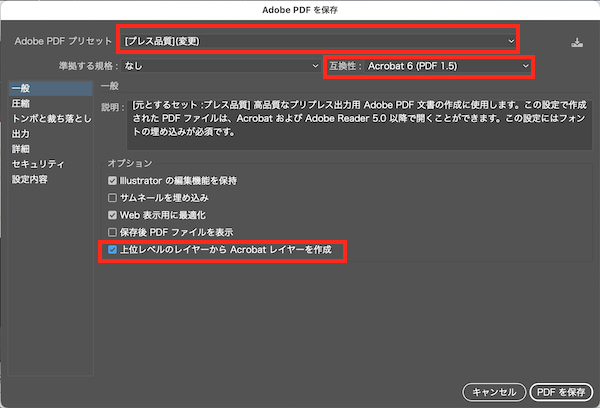
Task: Open the 互換性 dropdown showing Acrobat 6
Action: tap(447, 66)
